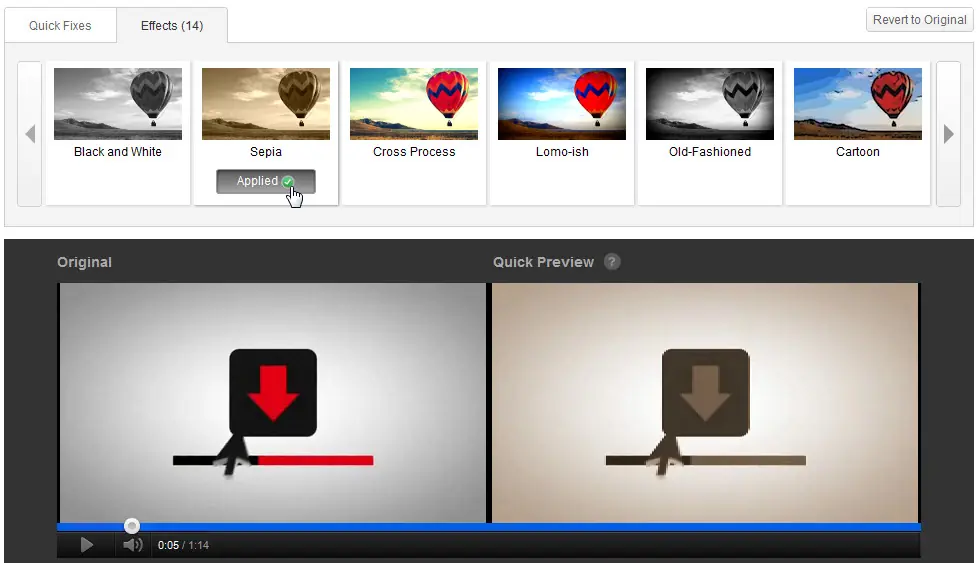
Task: Open the Effects (14) tab
Action: (172, 26)
